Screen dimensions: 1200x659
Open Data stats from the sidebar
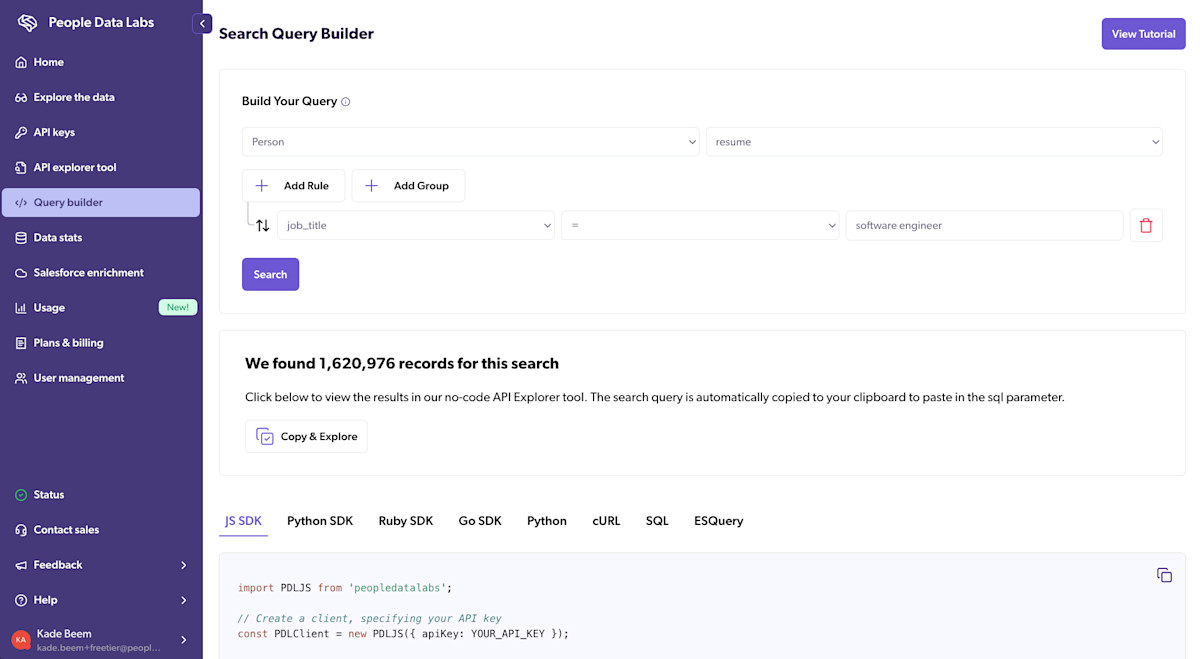click(x=58, y=237)
